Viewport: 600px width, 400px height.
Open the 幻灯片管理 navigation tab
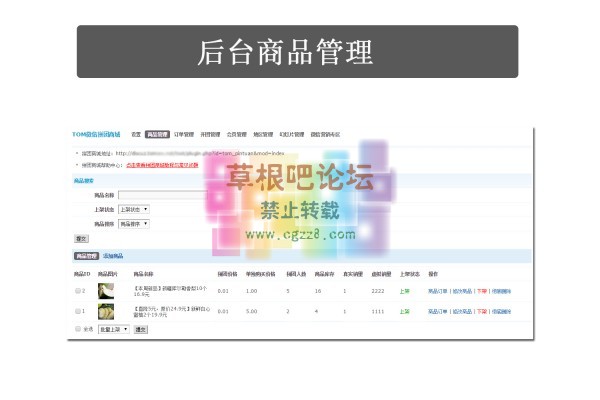tap(292, 134)
